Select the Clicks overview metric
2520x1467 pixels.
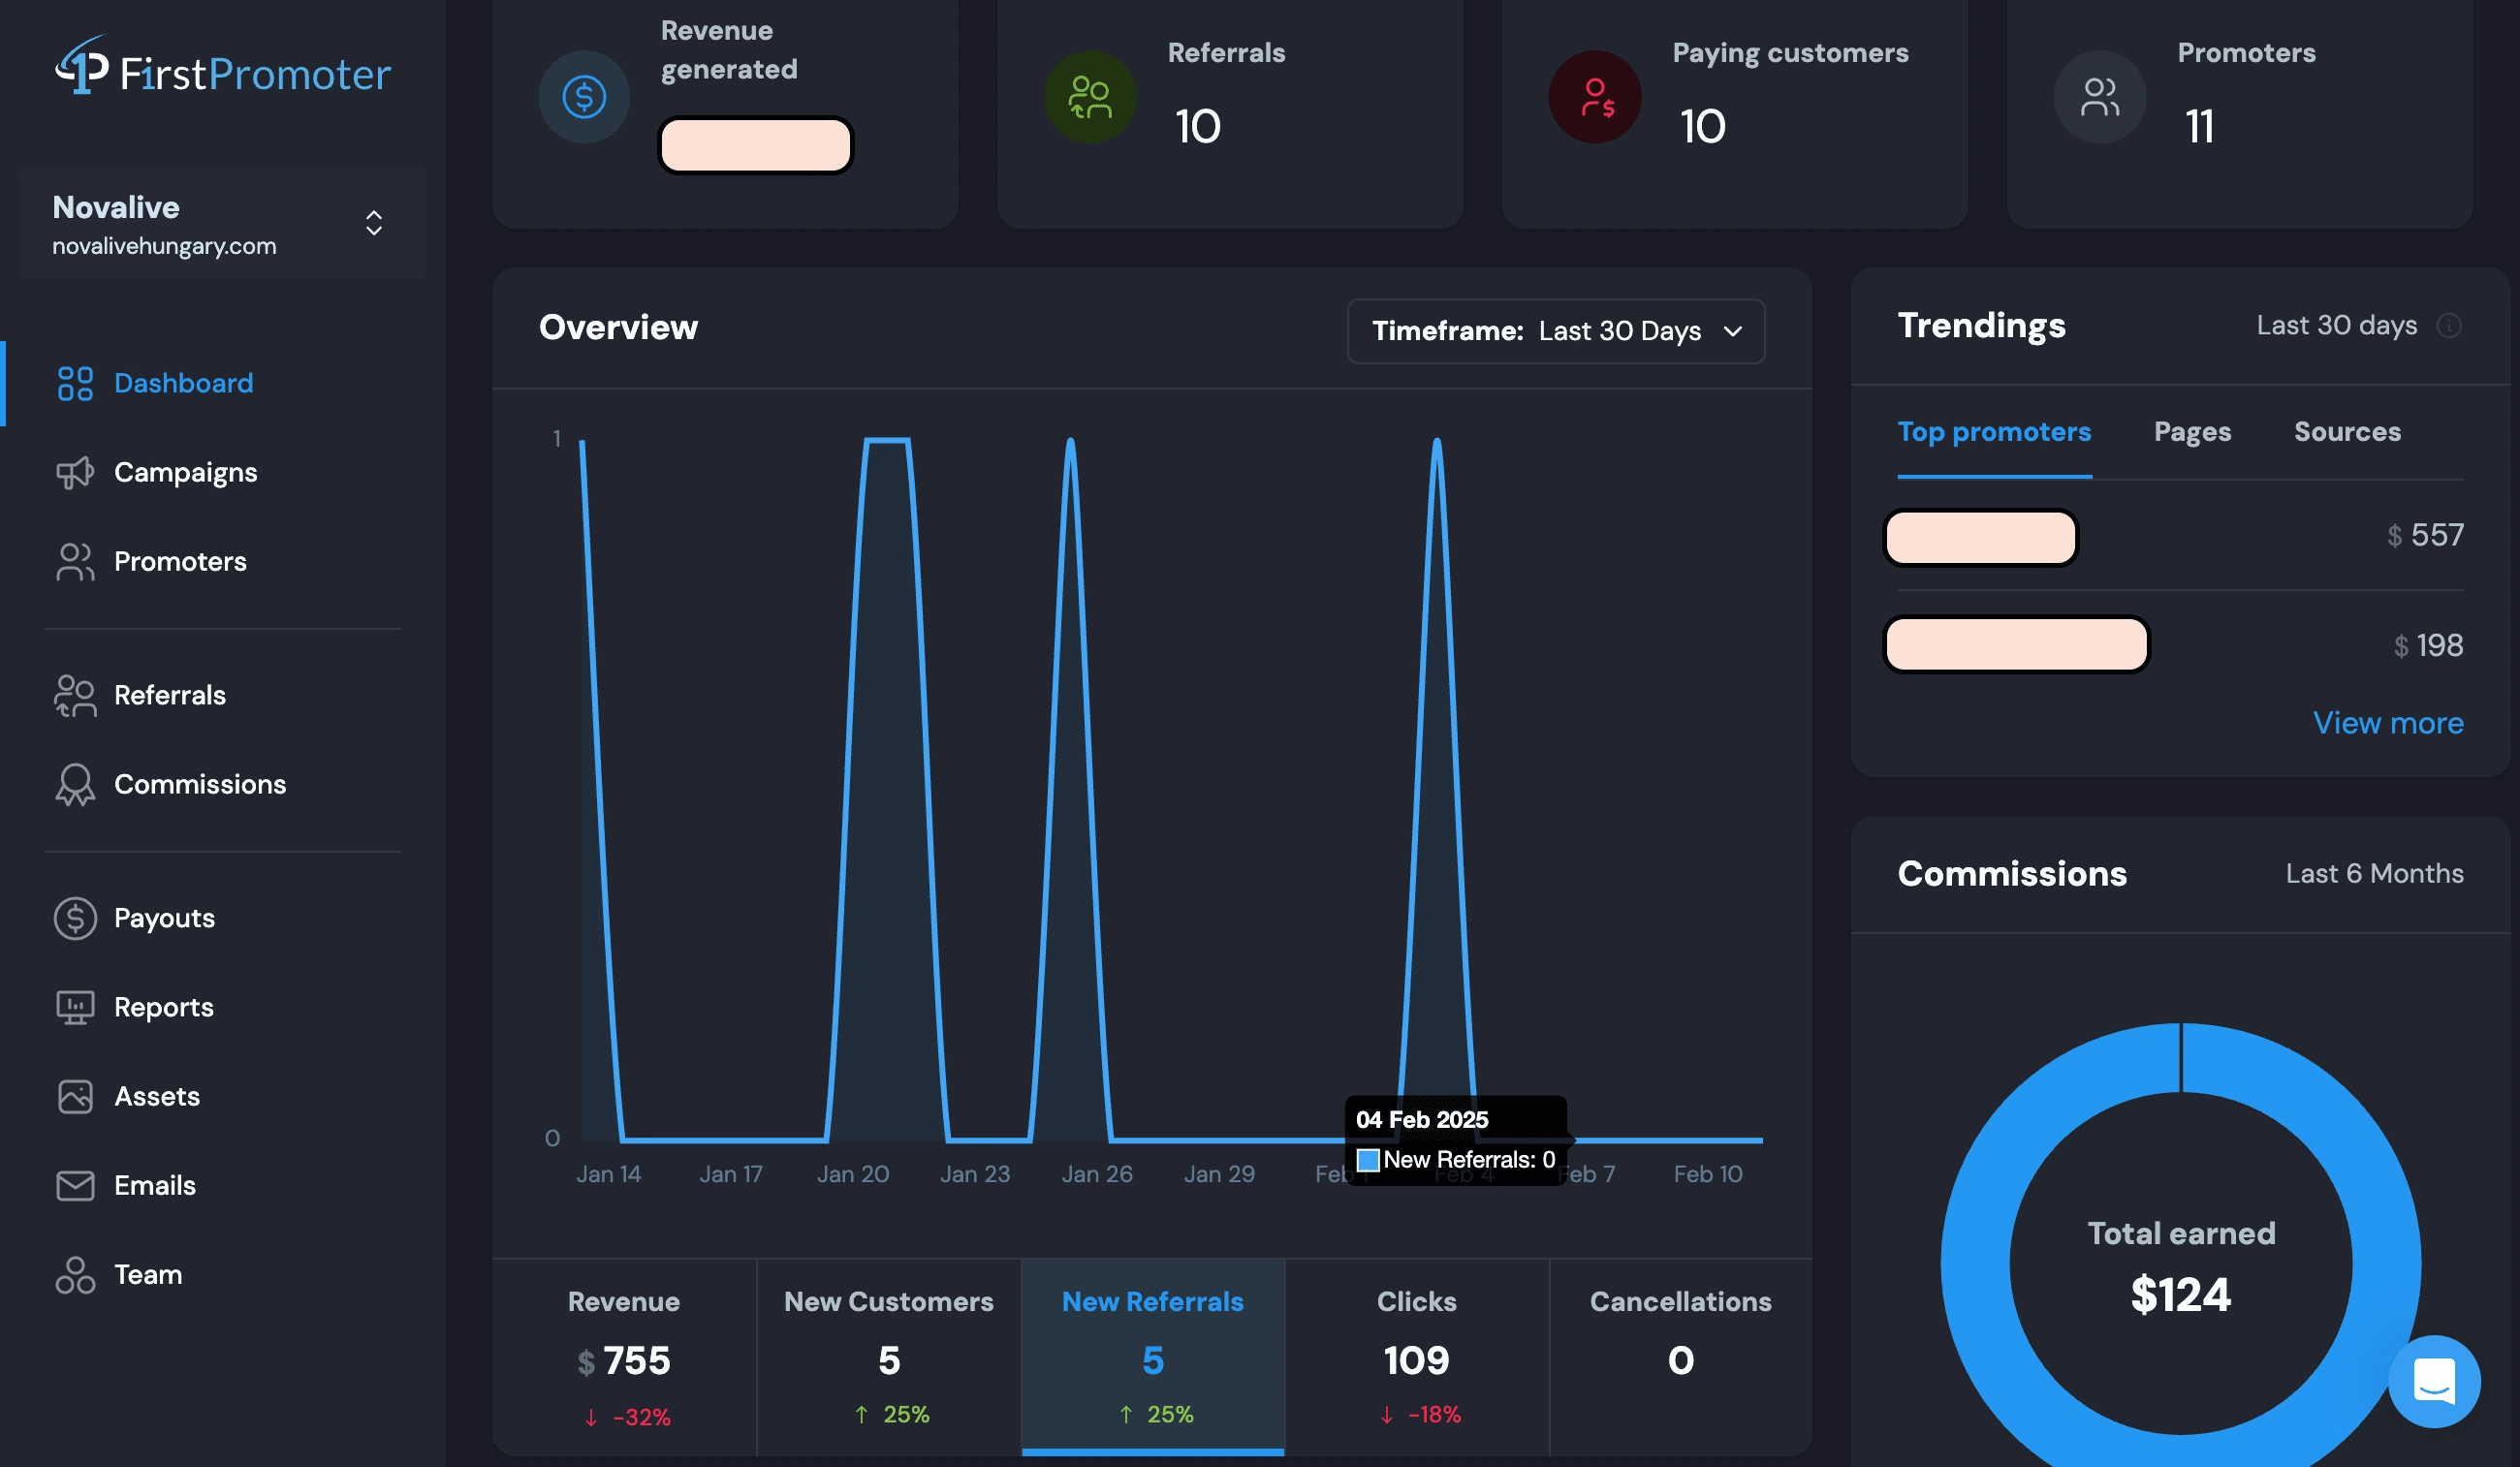click(x=1414, y=1356)
